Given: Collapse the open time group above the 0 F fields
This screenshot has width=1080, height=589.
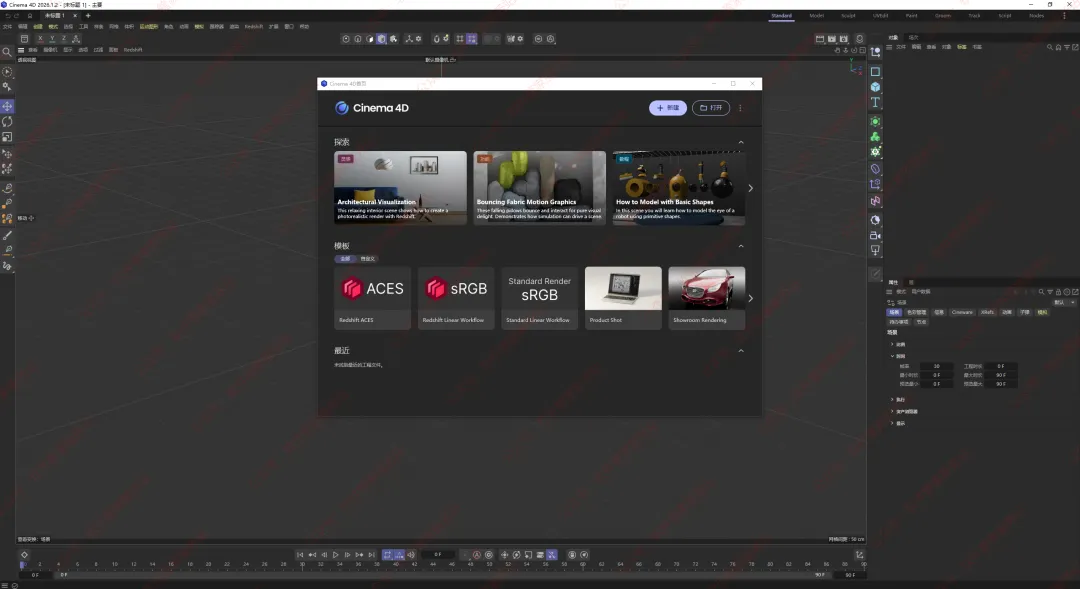Looking at the screenshot, I should point(892,356).
